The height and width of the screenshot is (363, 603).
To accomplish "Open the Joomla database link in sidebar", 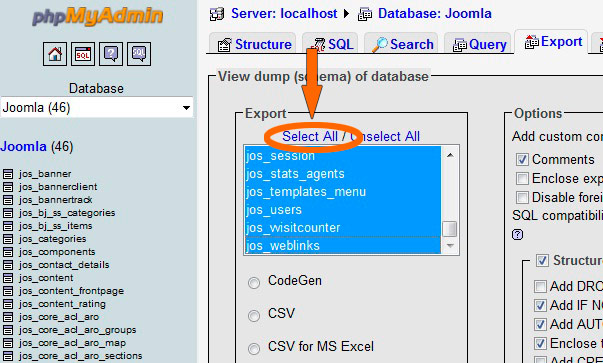I will [23, 147].
